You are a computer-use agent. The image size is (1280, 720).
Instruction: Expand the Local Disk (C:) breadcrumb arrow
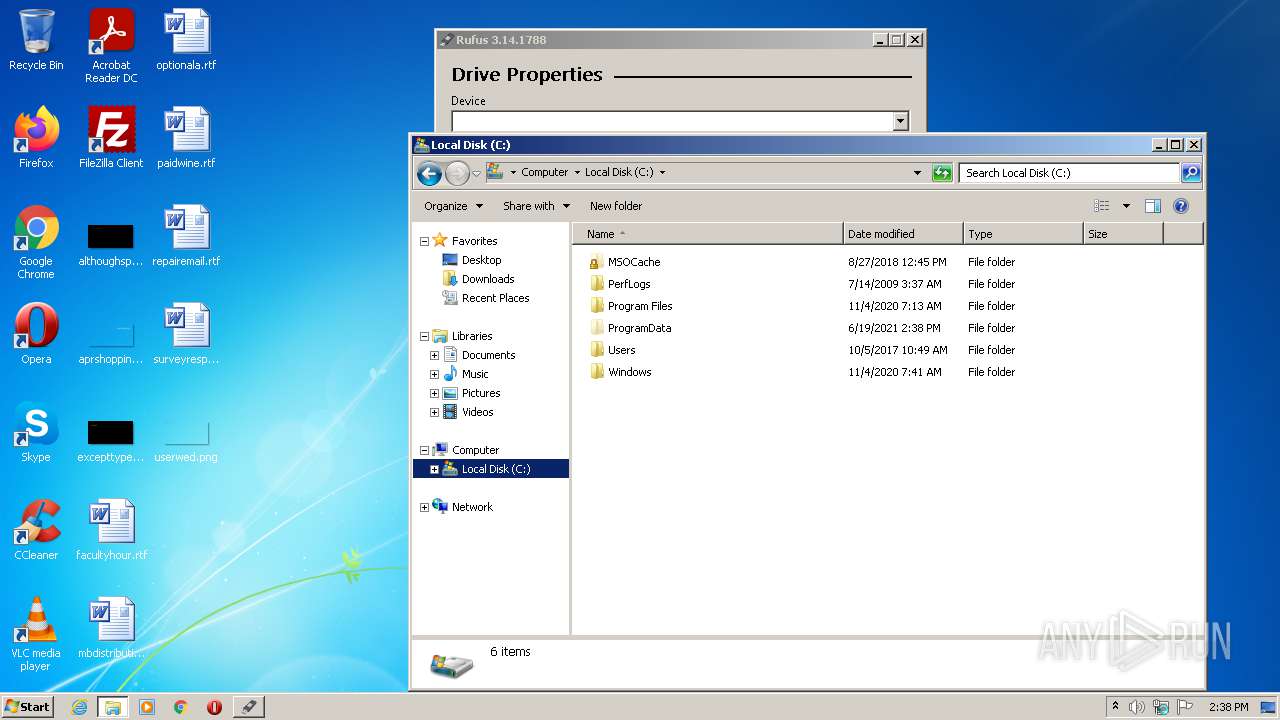click(662, 172)
